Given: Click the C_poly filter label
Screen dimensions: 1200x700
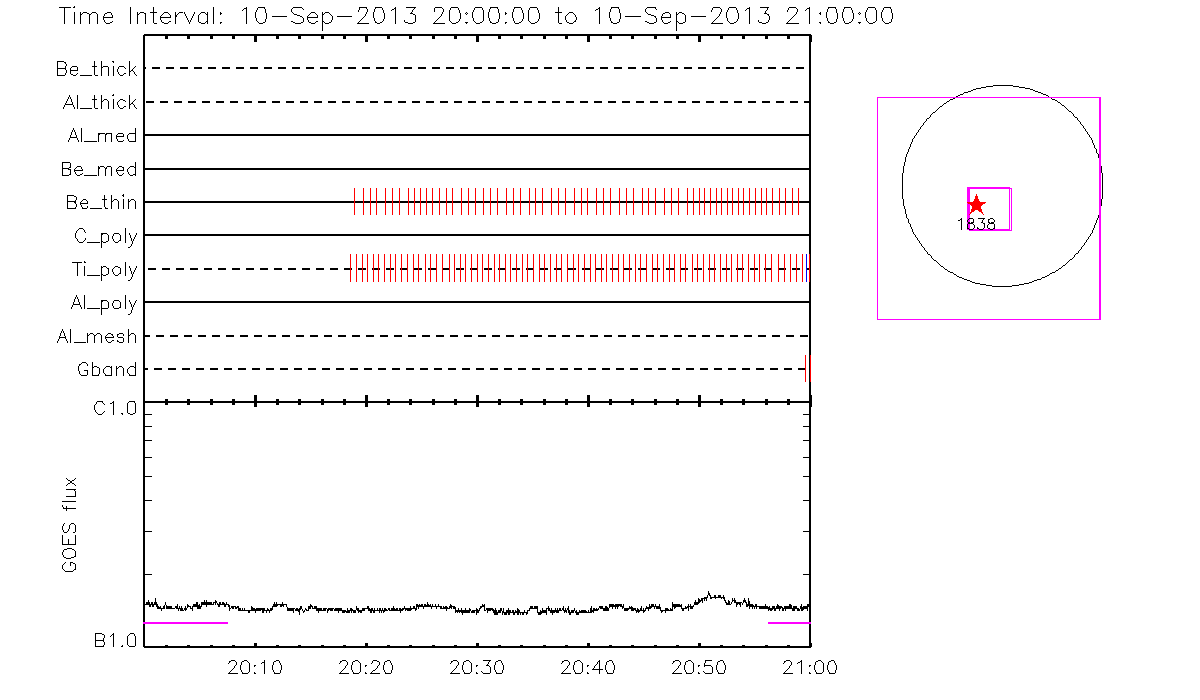Looking at the screenshot, I should (x=105, y=237).
